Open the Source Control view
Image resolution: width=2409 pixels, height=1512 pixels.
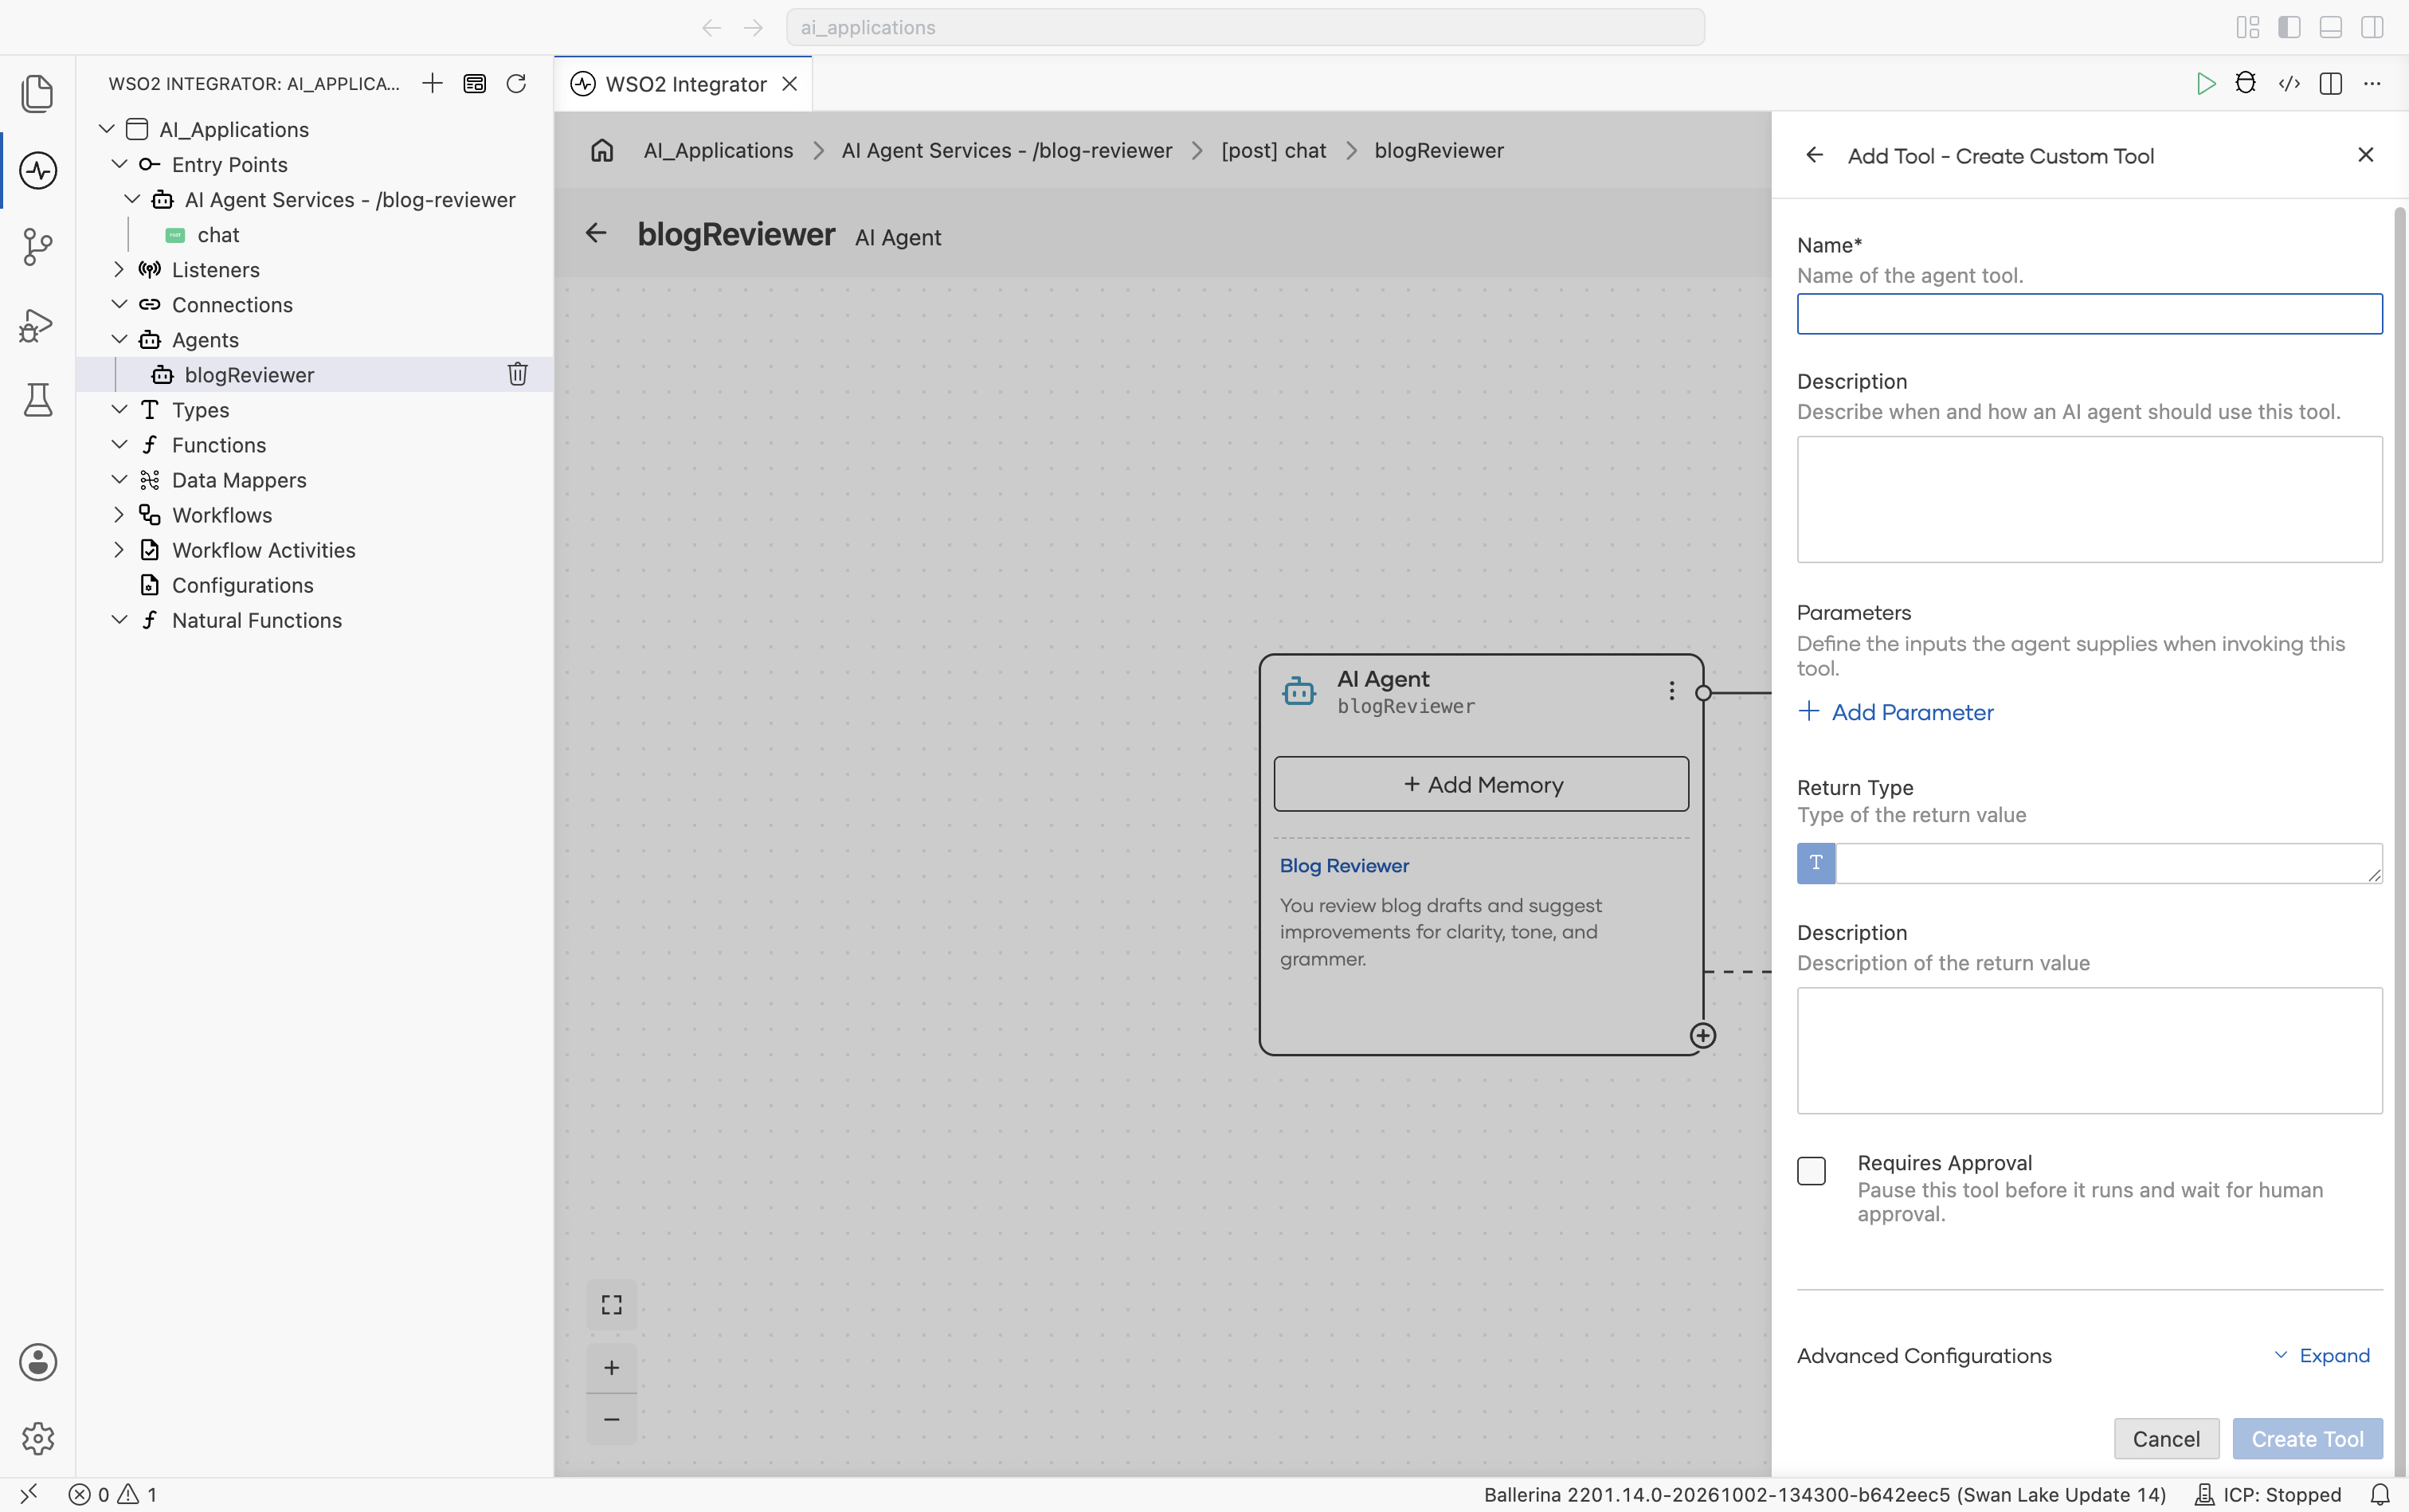(x=38, y=246)
